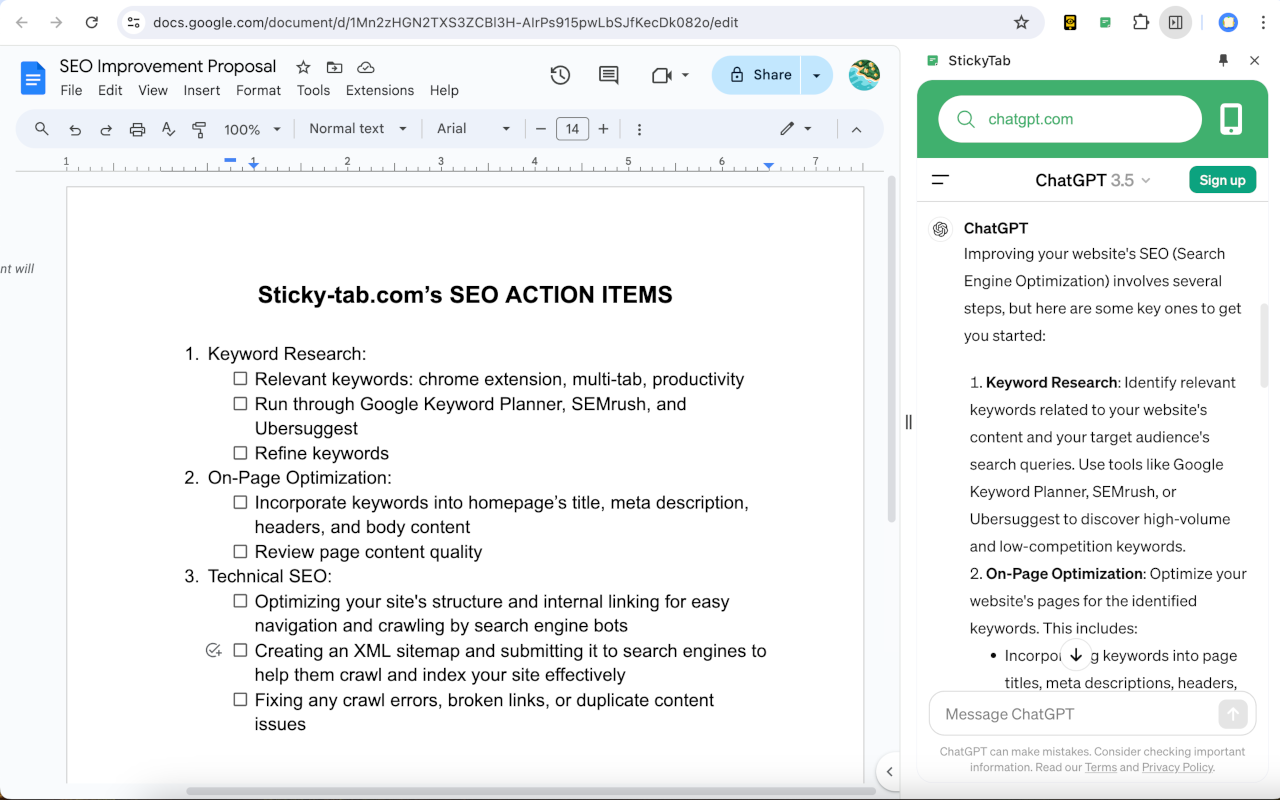Screen dimensions: 1280x800
Task: Open the Format menu
Action: click(258, 90)
